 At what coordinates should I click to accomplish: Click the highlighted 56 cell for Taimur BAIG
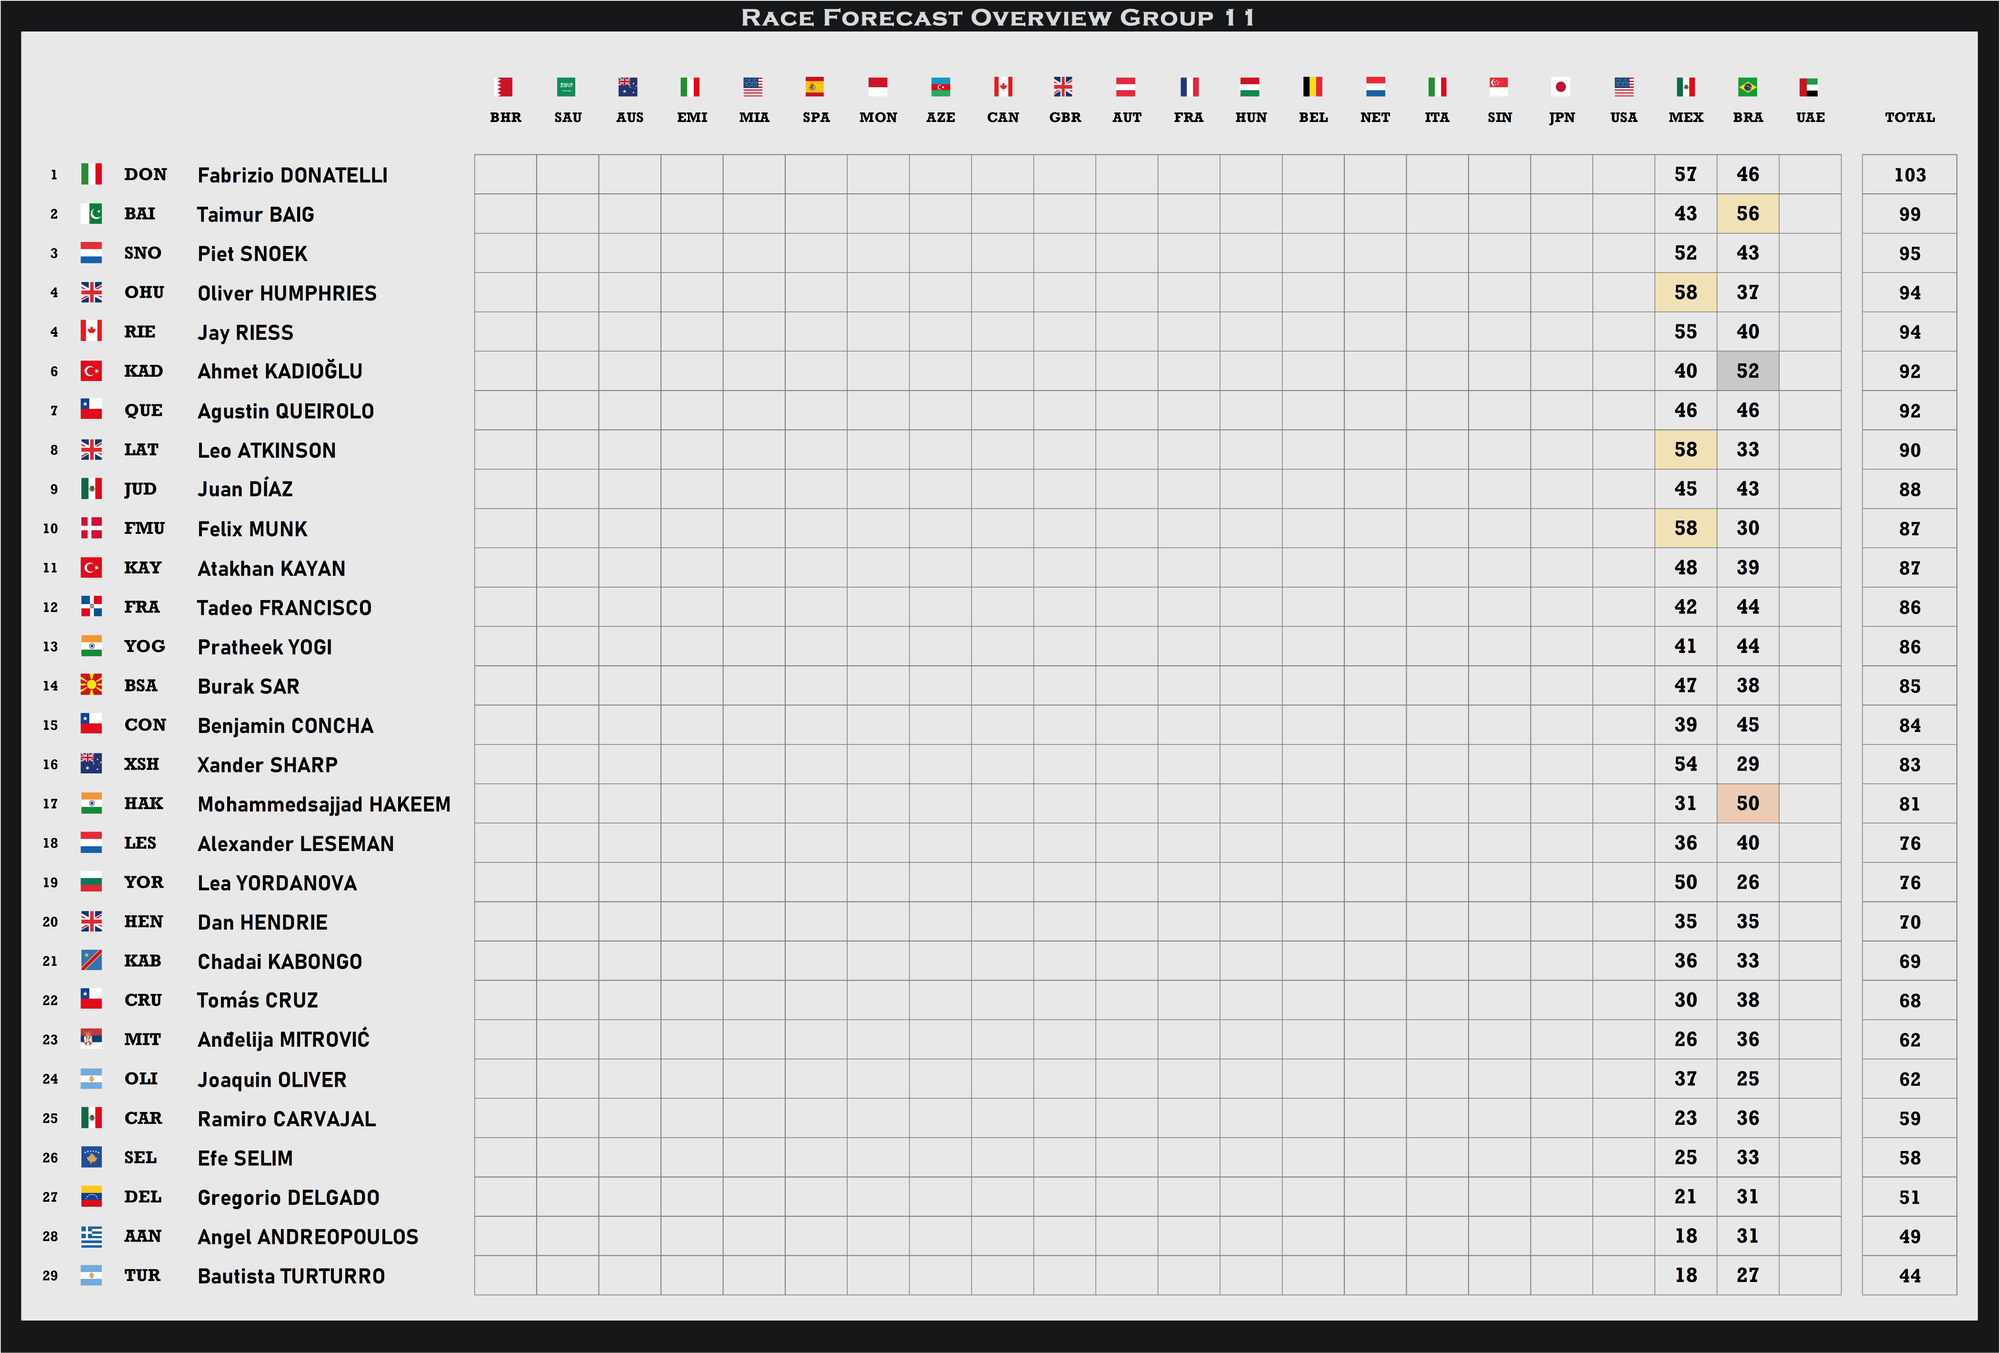pos(1747,214)
